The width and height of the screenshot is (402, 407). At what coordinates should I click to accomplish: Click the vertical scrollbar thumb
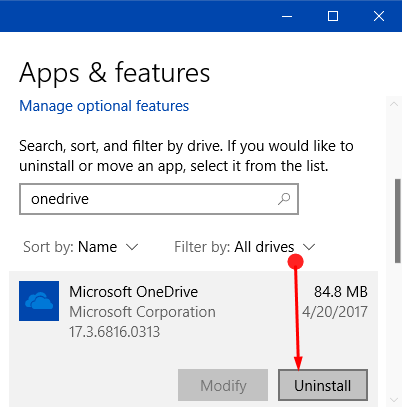point(398,221)
